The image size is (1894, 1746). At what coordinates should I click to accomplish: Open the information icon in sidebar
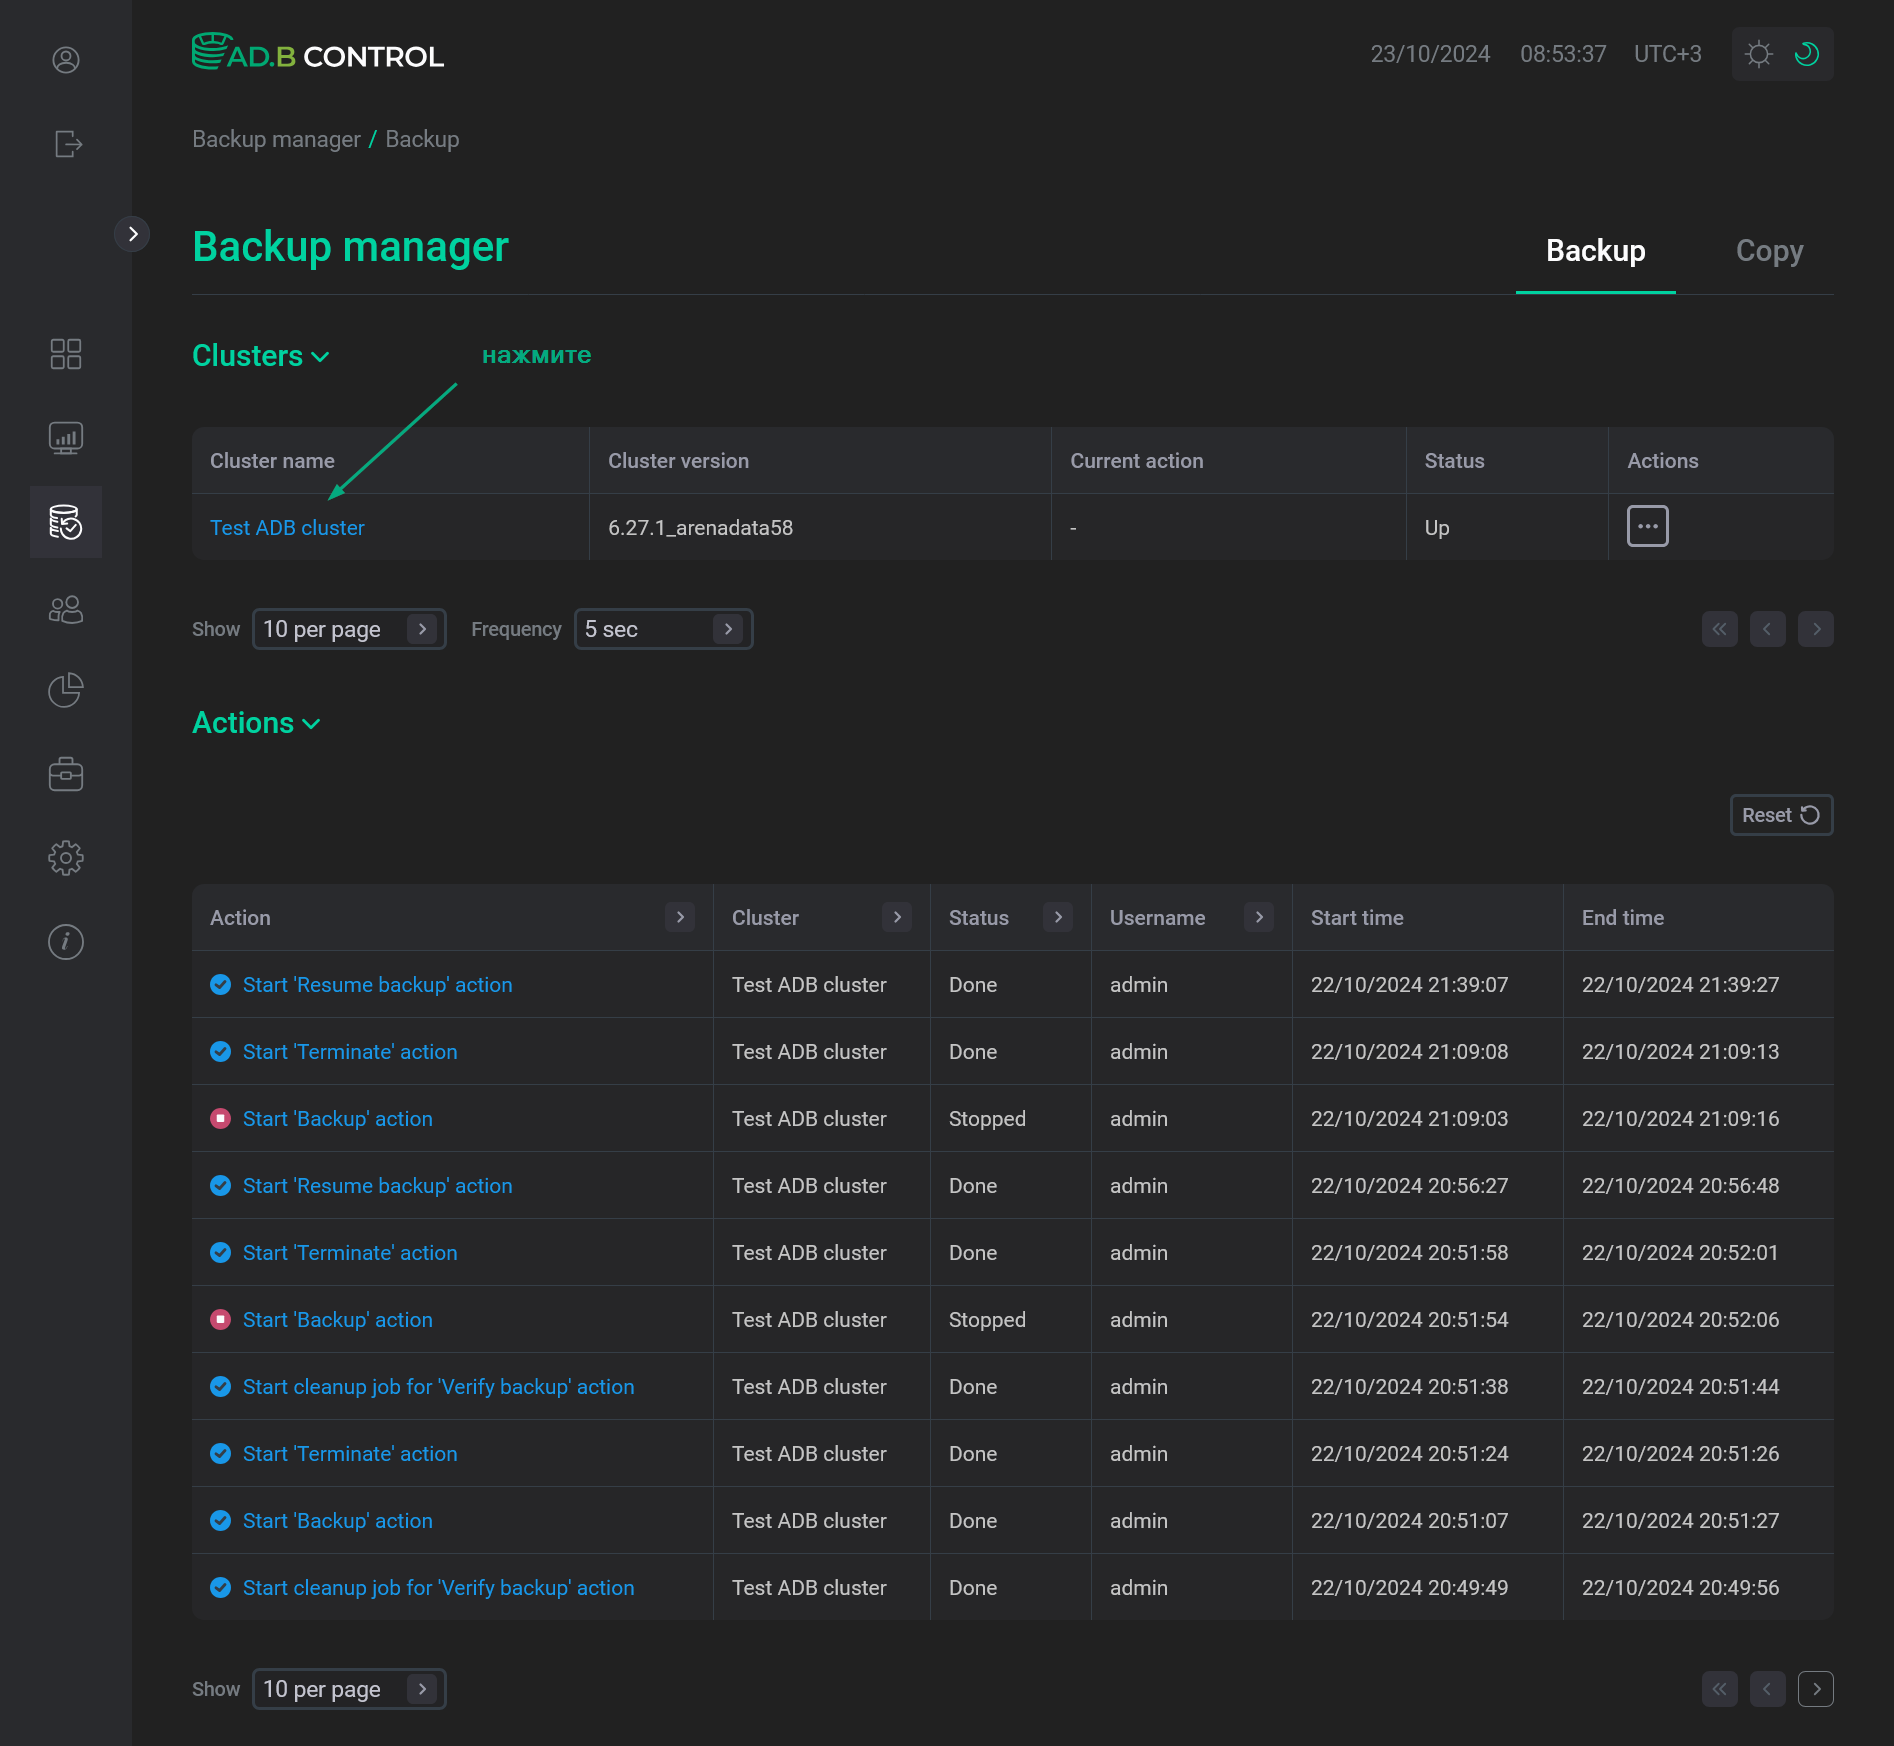[x=66, y=942]
